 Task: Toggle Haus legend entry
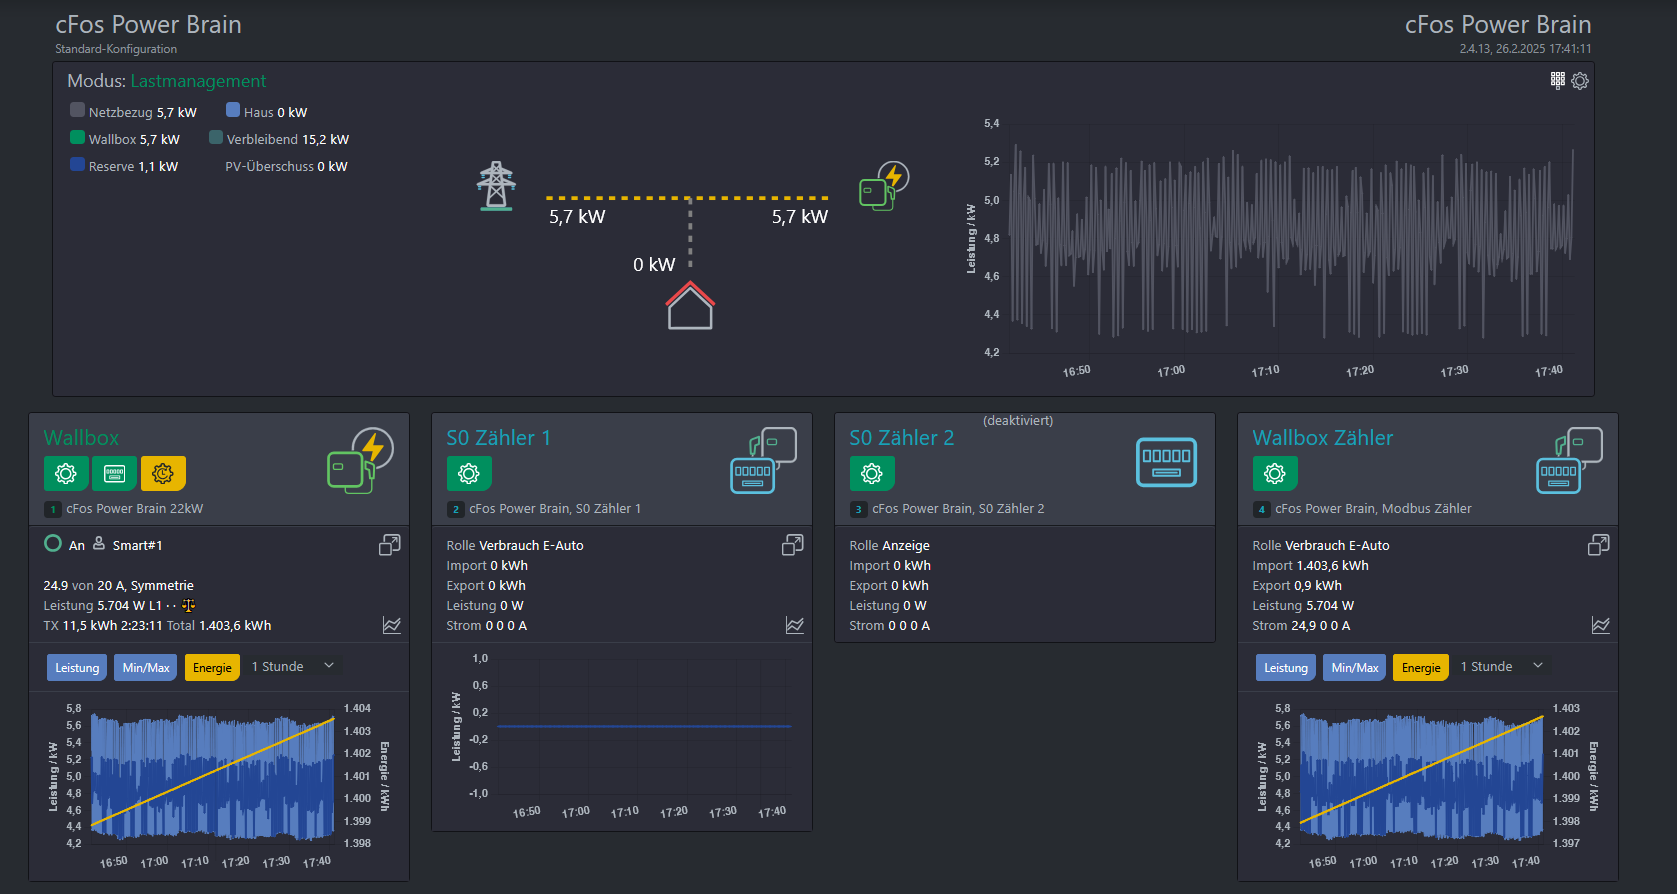click(267, 112)
